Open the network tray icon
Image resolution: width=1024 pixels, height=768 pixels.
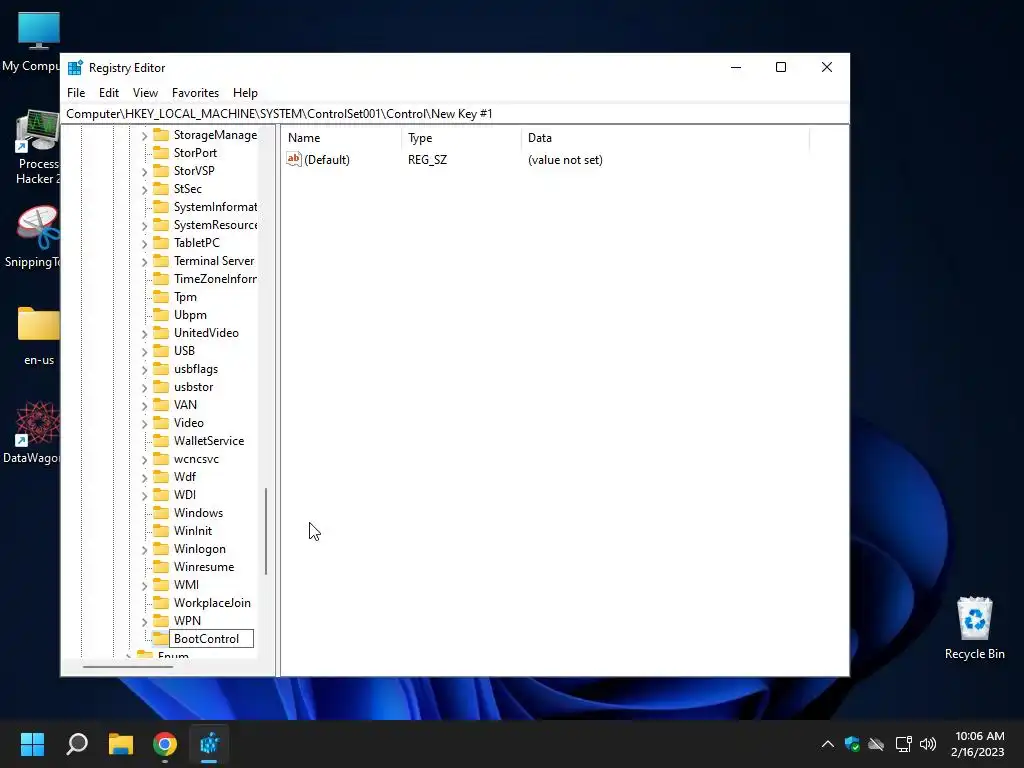(903, 744)
